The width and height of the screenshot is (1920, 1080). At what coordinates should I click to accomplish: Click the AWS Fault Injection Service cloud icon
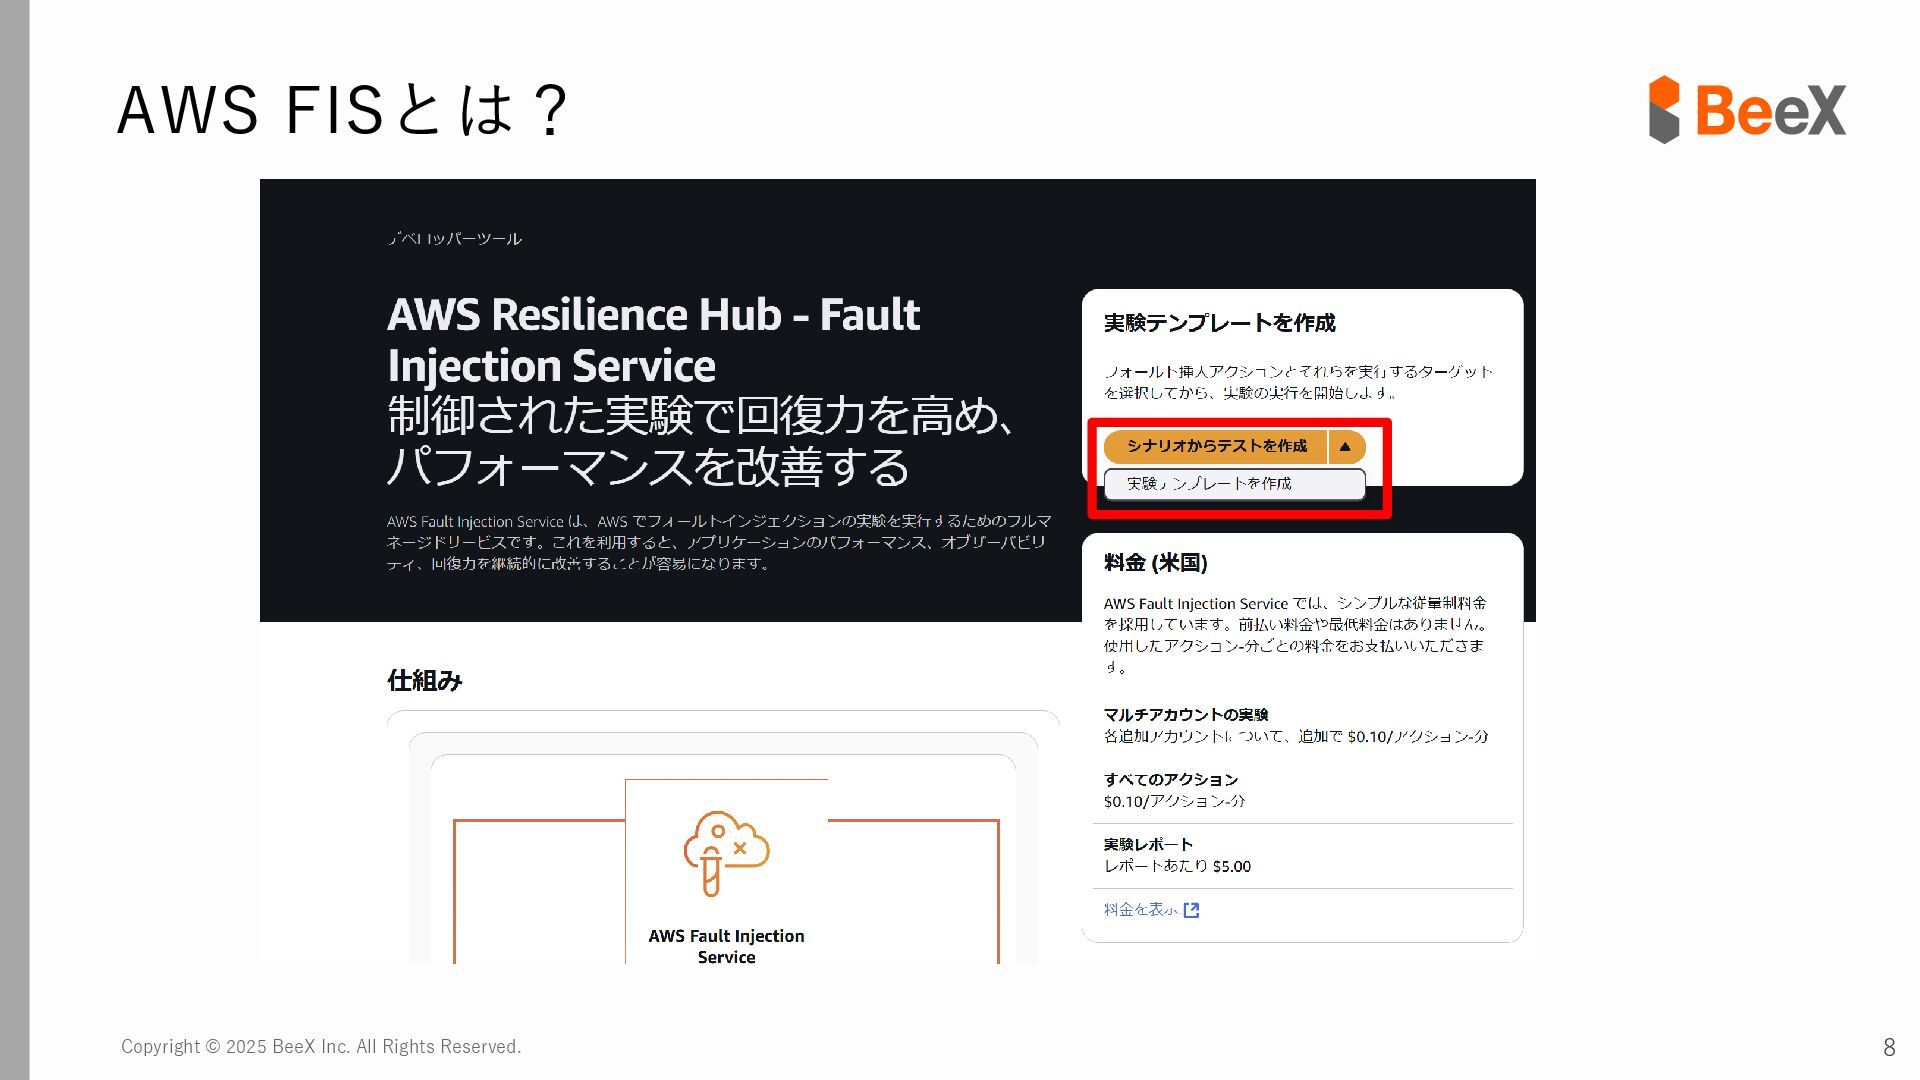(x=726, y=852)
